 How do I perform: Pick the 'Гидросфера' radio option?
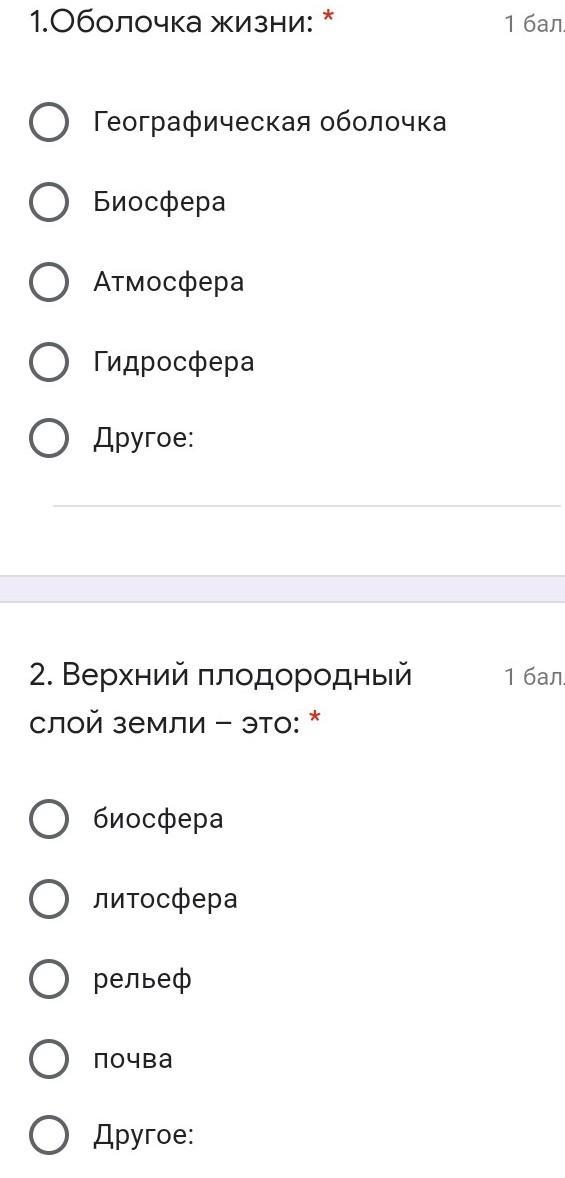pos(49,363)
